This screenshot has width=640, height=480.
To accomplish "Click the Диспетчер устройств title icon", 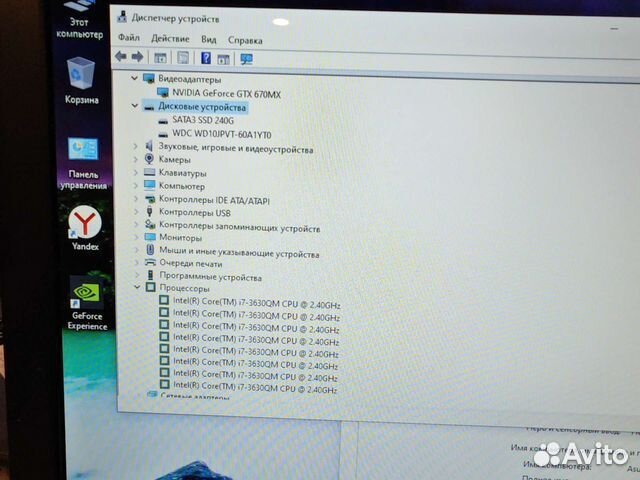I will pos(122,16).
